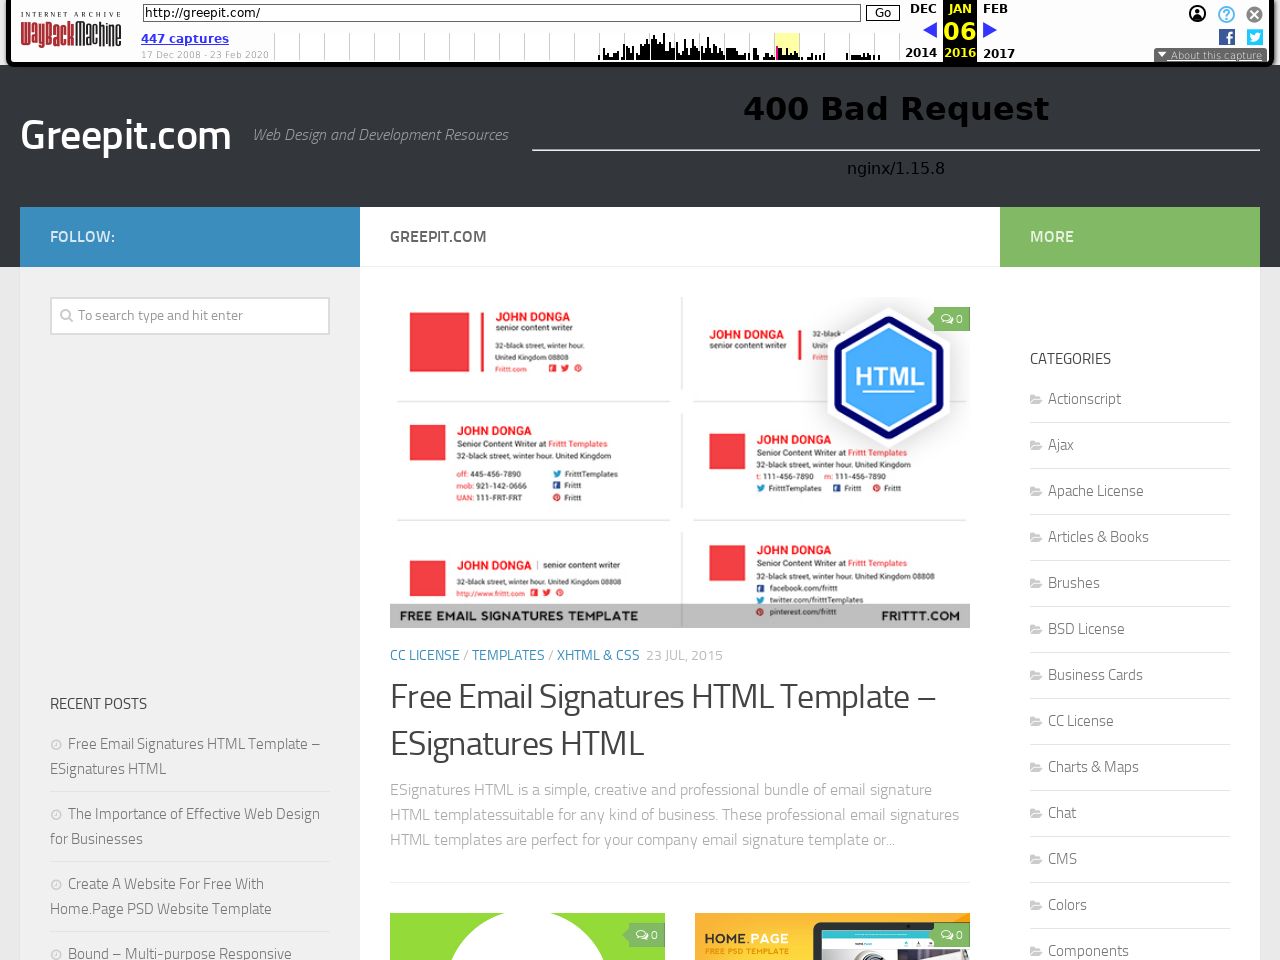This screenshot has height=960, width=1280.
Task: Open the Wayback Machine help icon
Action: click(1226, 14)
